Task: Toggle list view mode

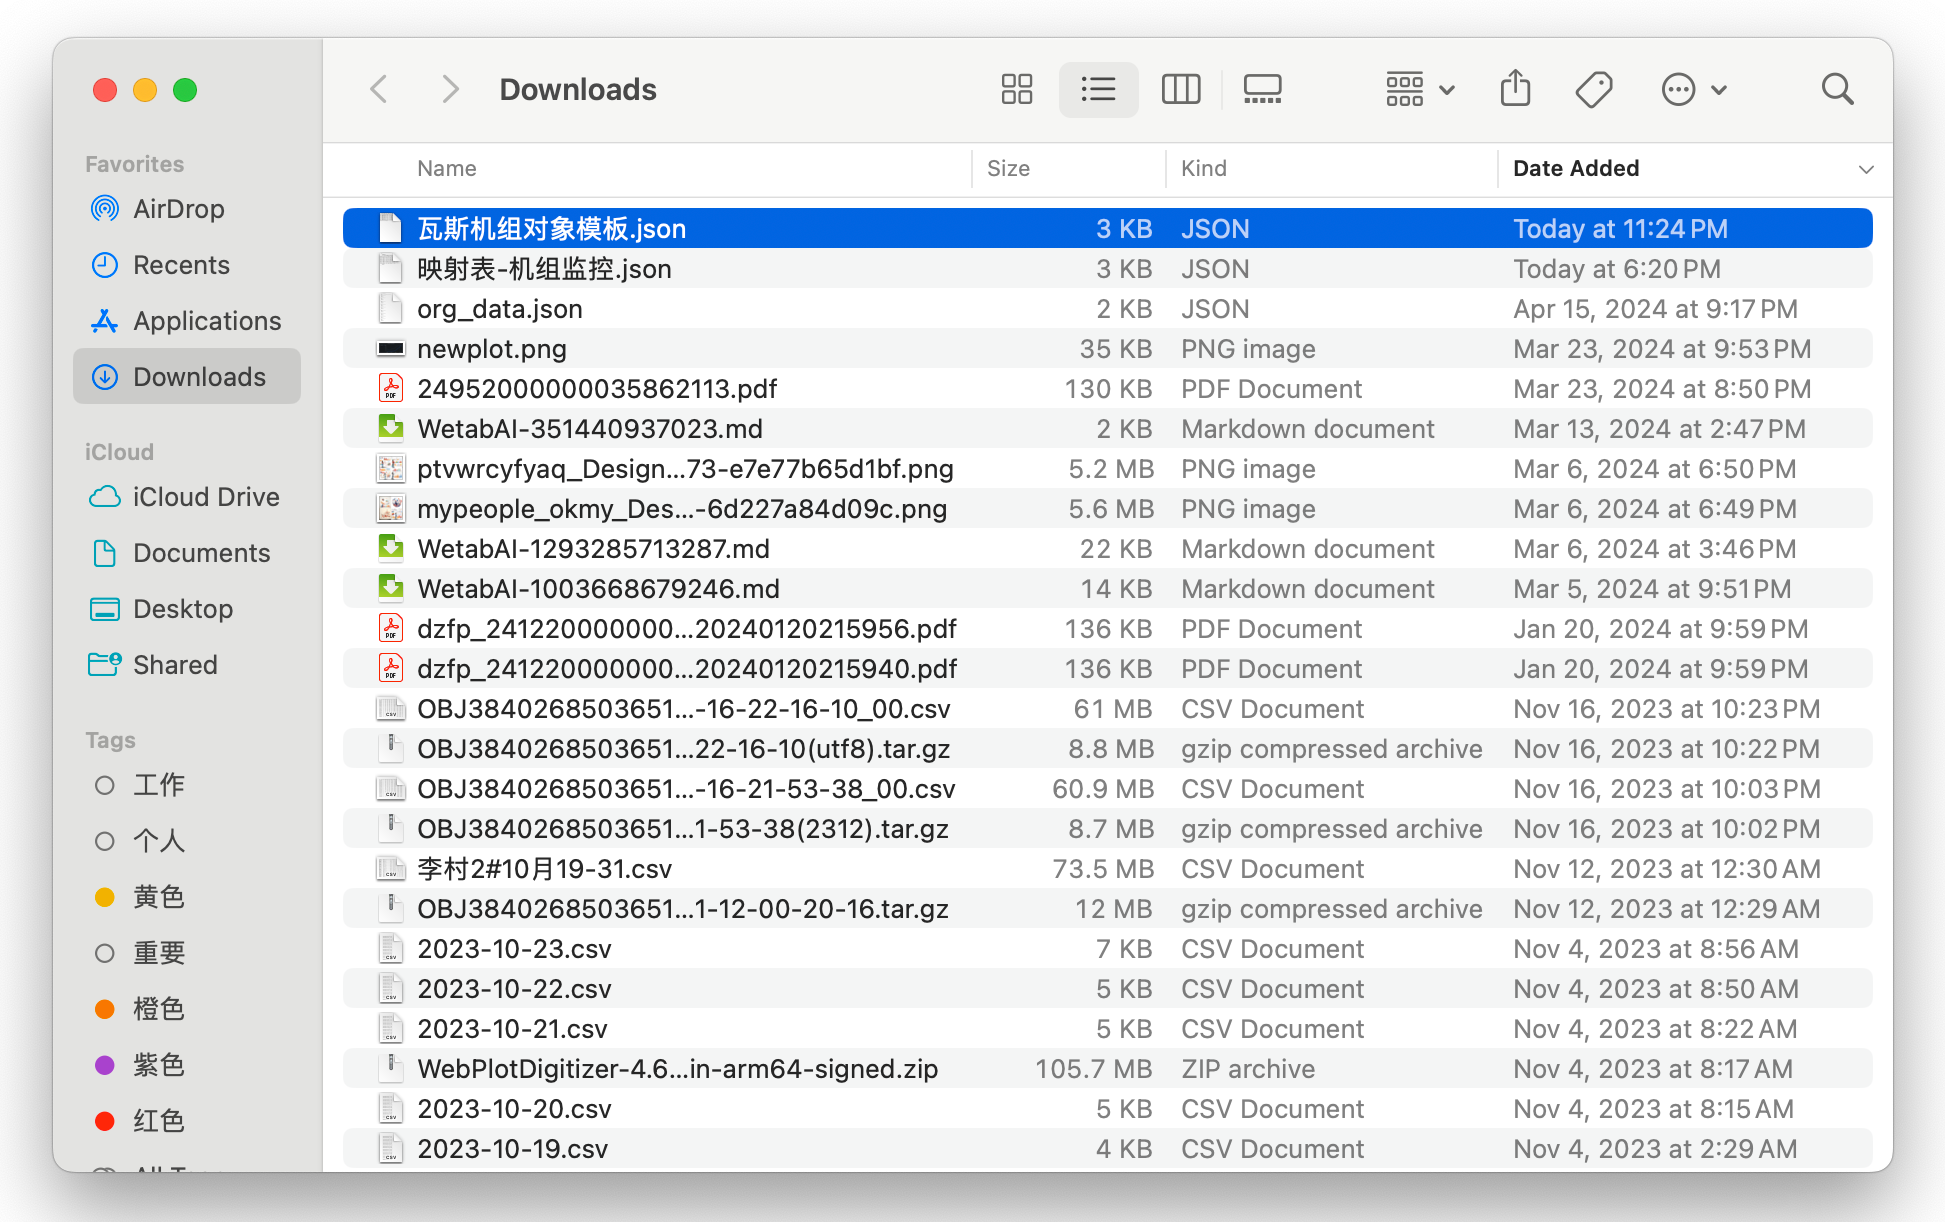Action: pos(1098,90)
